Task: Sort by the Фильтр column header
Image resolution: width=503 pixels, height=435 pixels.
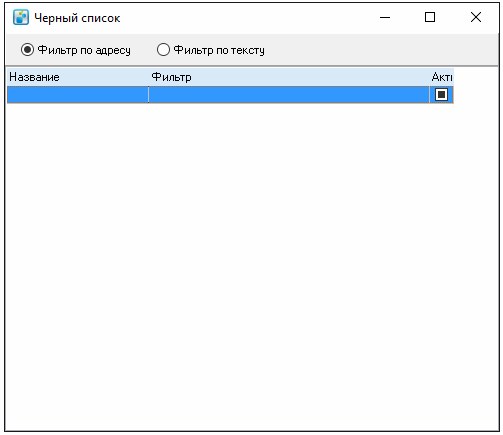Action: (289, 77)
